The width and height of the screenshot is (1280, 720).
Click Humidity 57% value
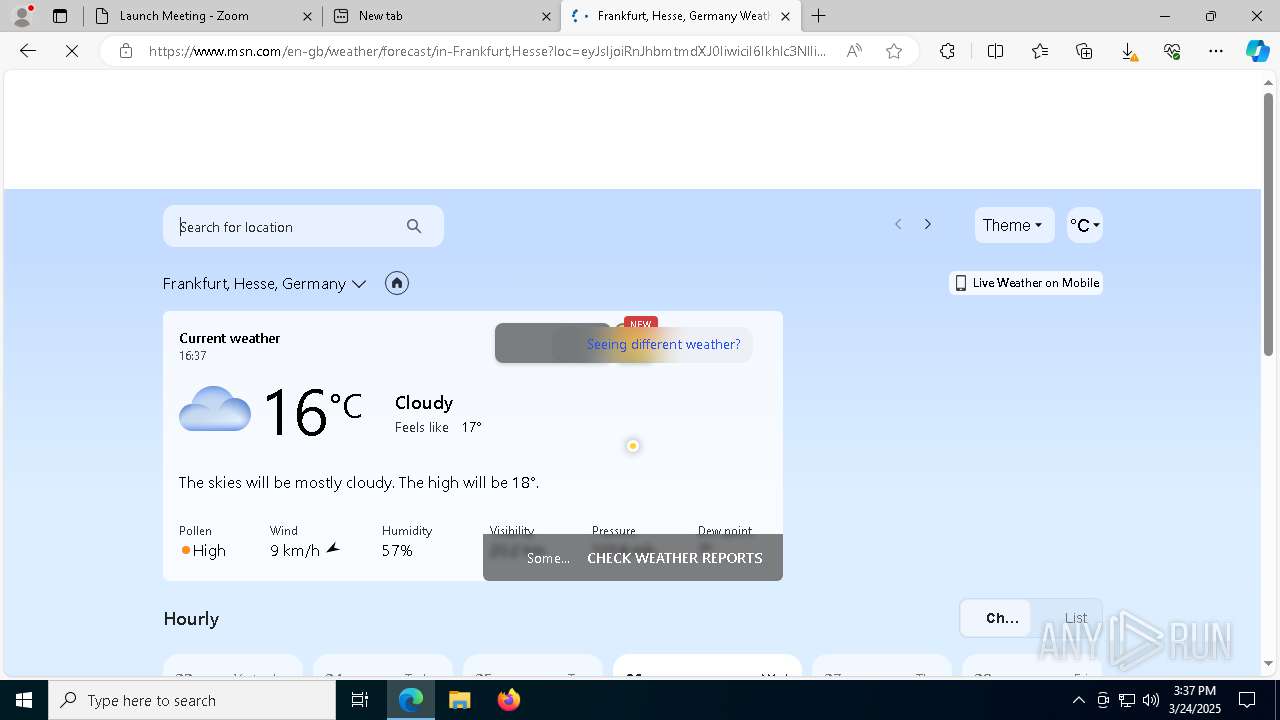point(397,550)
